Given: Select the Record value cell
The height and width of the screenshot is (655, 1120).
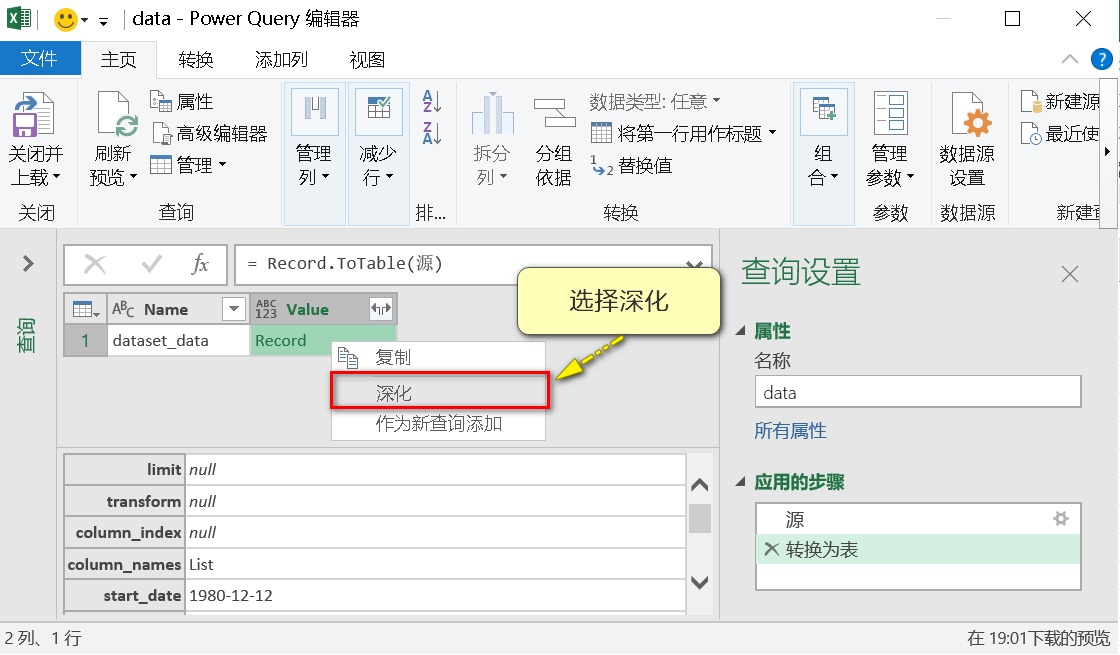Looking at the screenshot, I should click(x=323, y=340).
